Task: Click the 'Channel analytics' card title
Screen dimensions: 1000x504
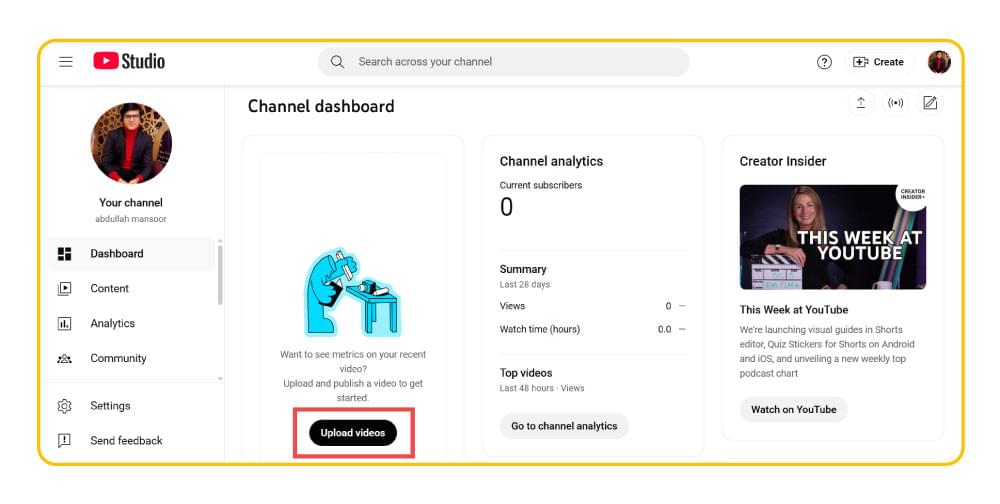Action: tap(551, 161)
